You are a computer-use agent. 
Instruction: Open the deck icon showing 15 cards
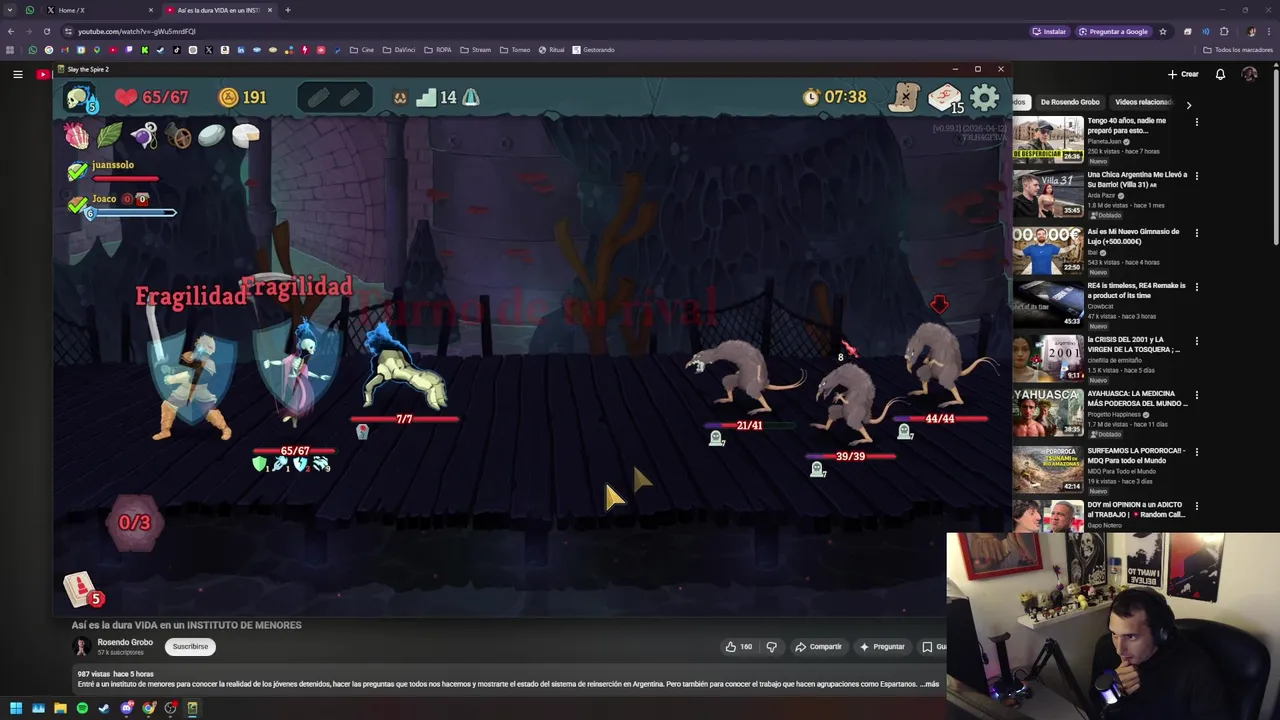coord(945,97)
